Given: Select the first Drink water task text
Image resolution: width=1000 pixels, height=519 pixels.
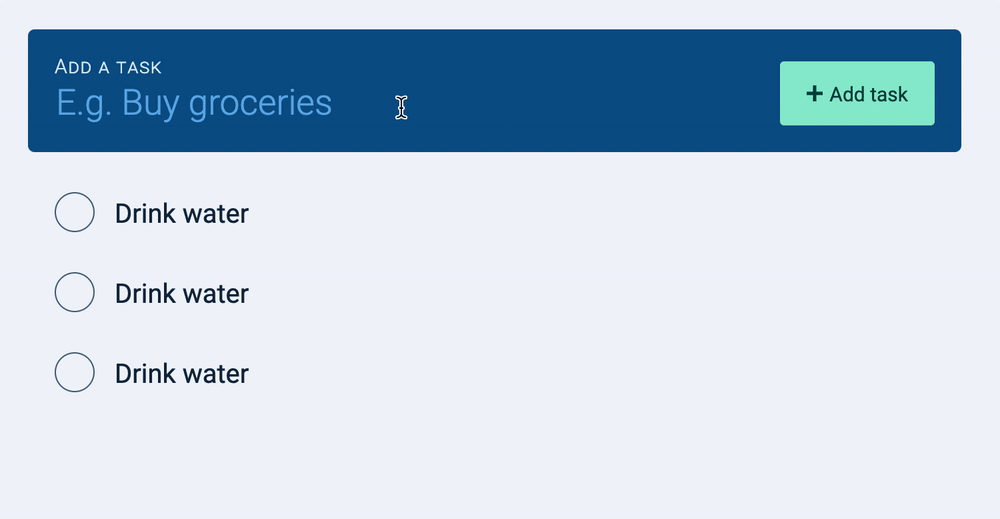Looking at the screenshot, I should (x=181, y=213).
